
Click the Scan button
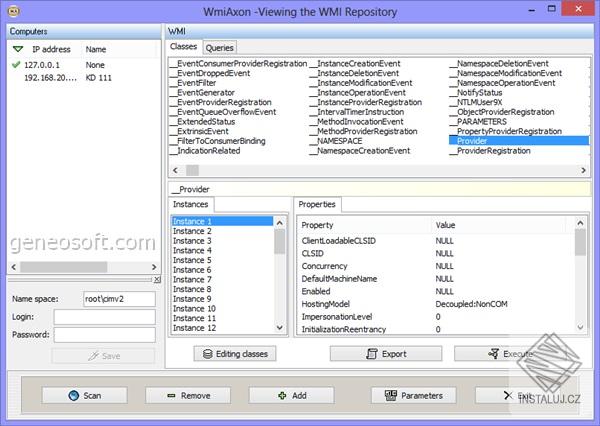coord(85,395)
